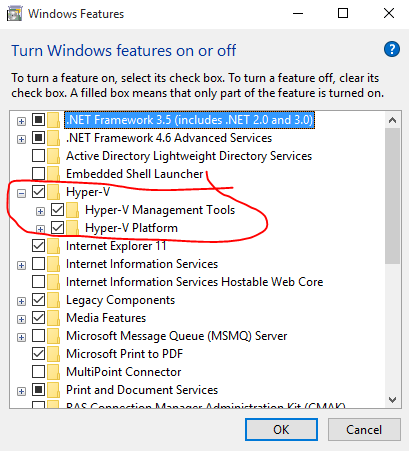Click folder icon next to Hyper-V
Image resolution: width=409 pixels, height=451 pixels.
(x=53, y=192)
